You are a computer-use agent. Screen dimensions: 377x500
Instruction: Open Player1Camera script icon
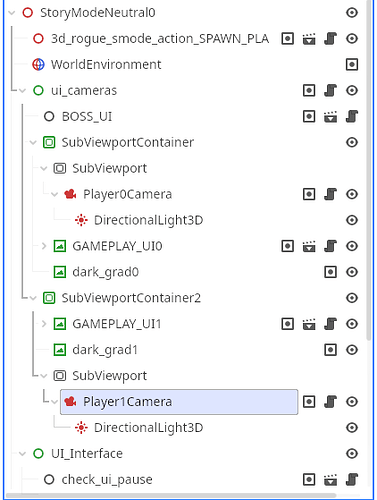point(330,402)
